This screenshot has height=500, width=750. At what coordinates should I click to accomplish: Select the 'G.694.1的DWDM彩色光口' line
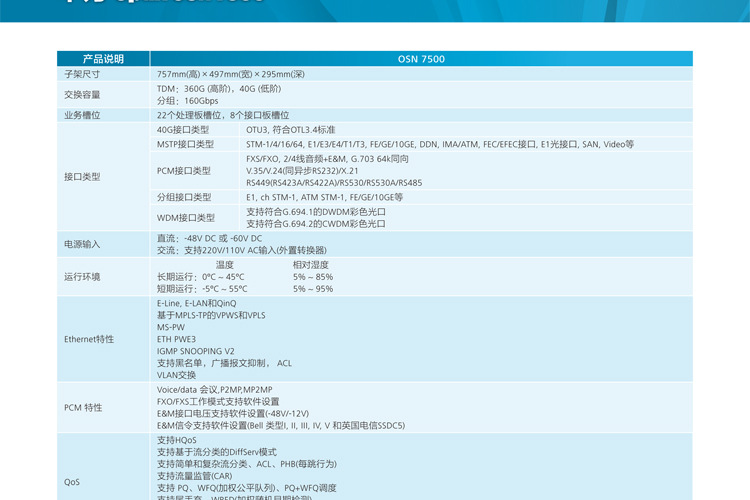[x=316, y=211]
